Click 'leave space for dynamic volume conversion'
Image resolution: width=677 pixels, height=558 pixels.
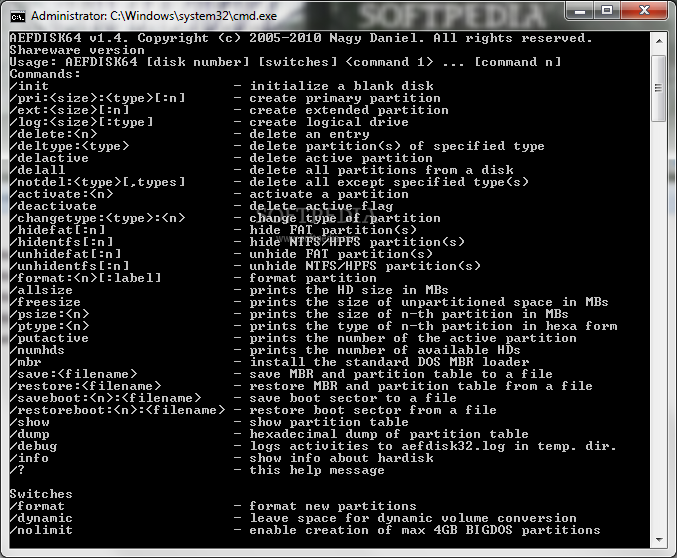click(x=413, y=518)
